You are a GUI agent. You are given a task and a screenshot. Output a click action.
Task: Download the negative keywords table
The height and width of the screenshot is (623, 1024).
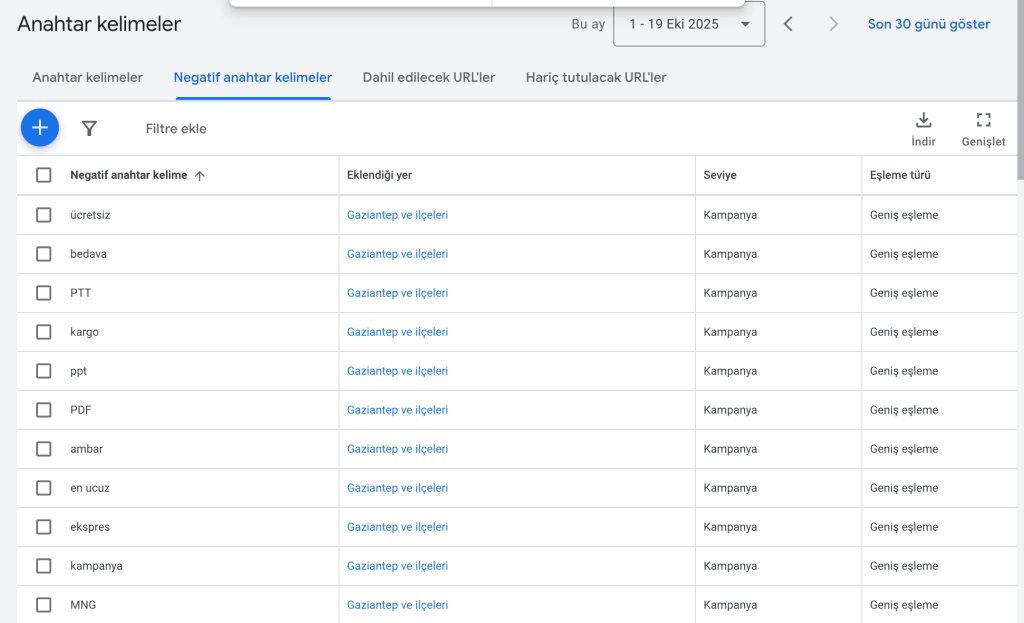pos(923,128)
